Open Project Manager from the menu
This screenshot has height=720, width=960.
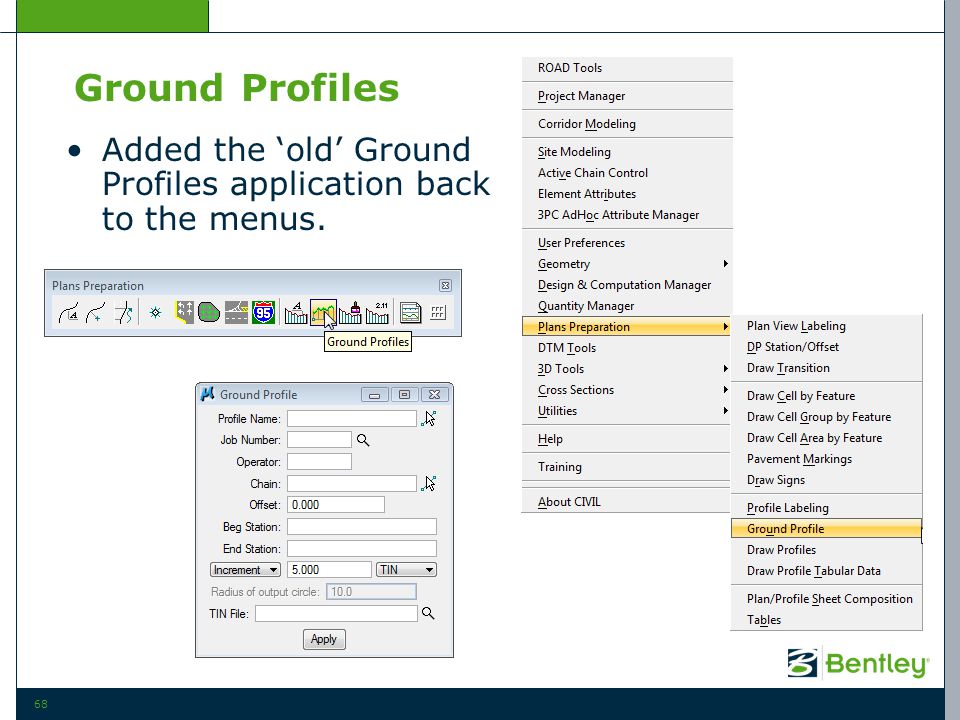click(x=627, y=96)
